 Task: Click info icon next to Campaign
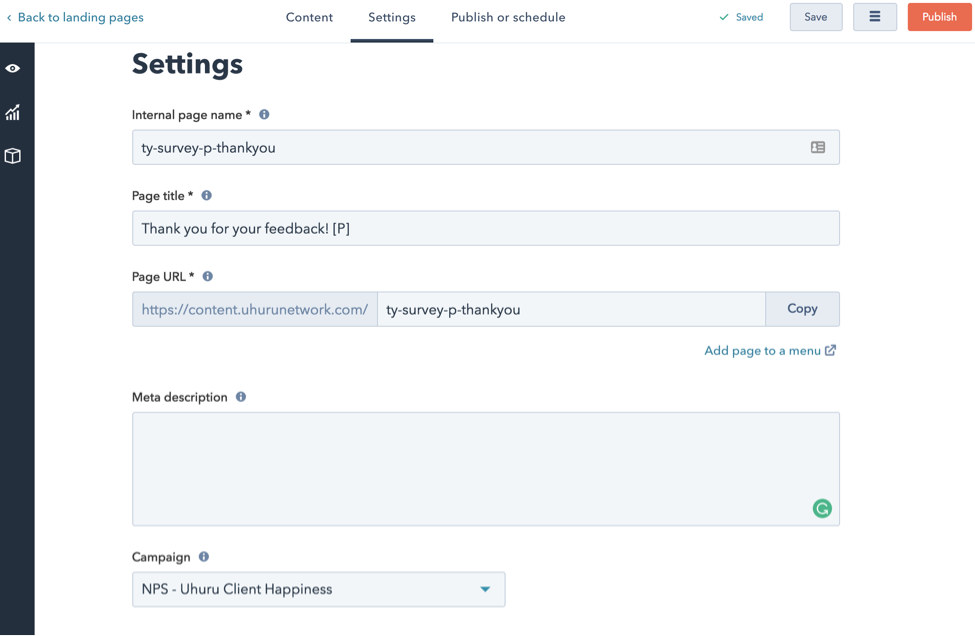203,556
